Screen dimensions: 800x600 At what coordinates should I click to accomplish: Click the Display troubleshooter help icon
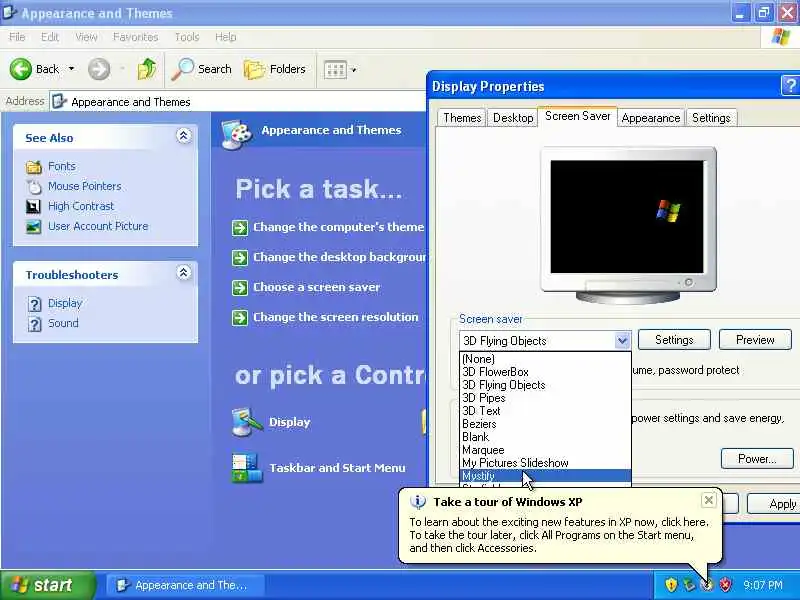click(x=34, y=304)
